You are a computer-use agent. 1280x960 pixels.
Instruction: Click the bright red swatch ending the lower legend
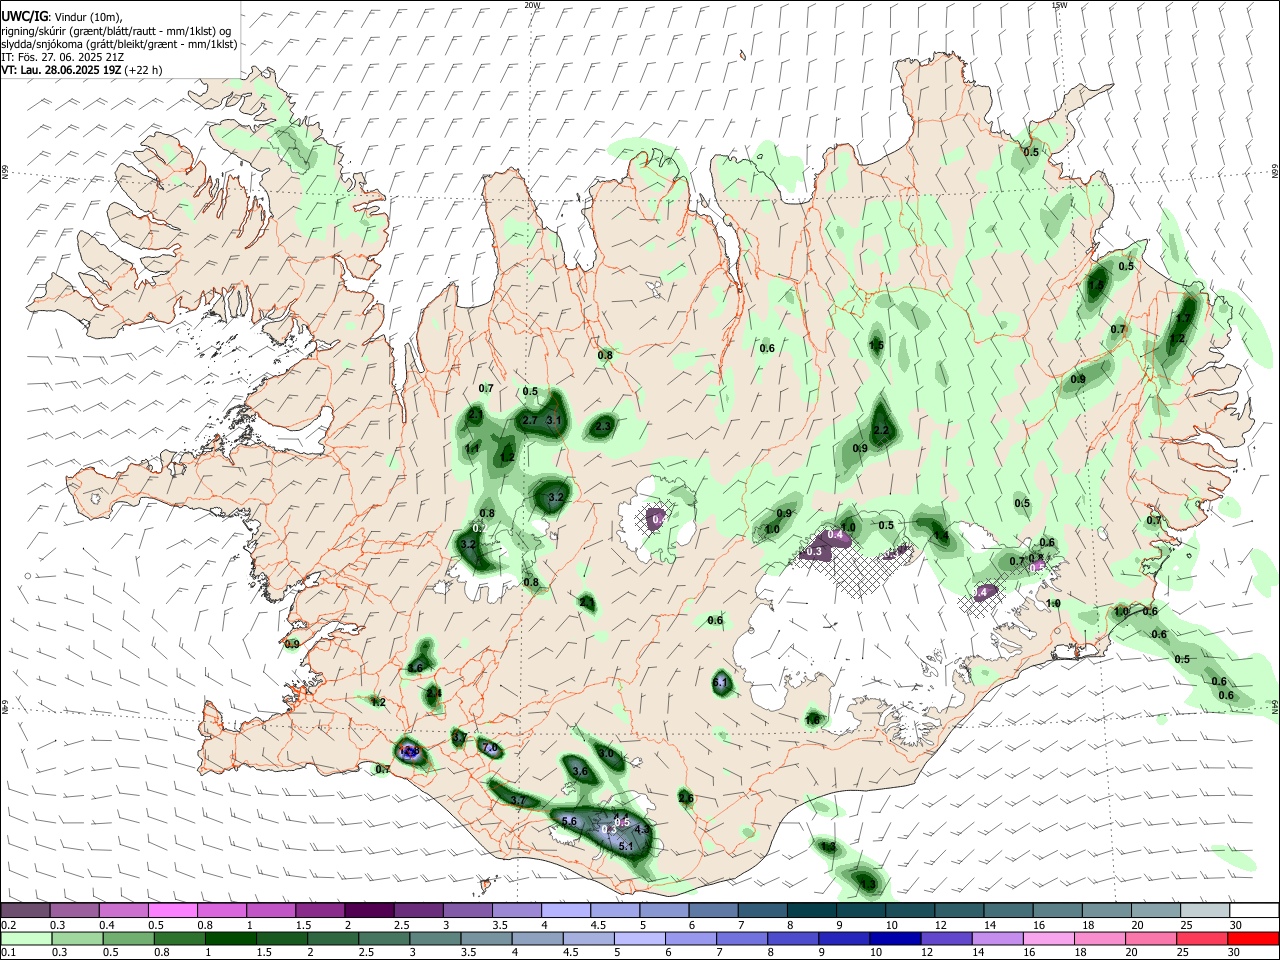(x=1254, y=938)
